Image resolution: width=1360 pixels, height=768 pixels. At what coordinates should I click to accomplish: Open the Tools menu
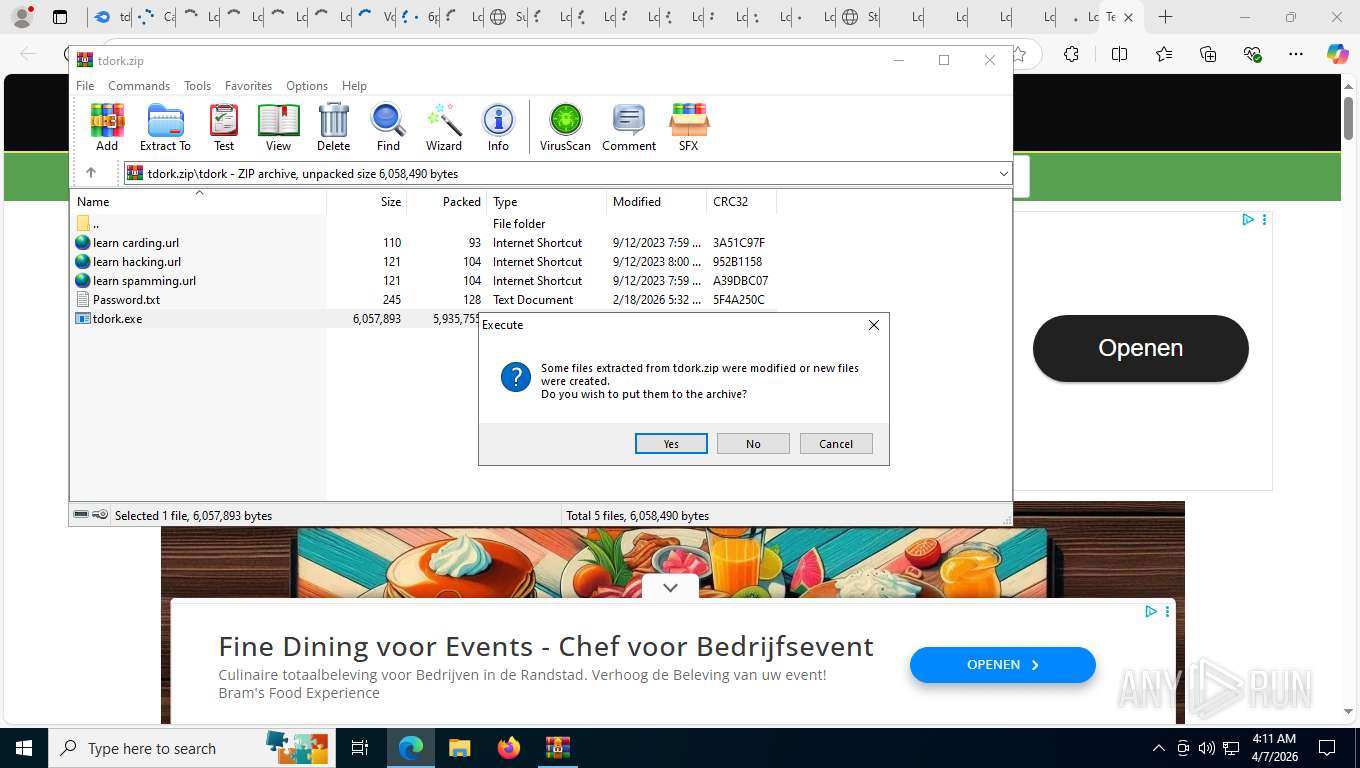coord(197,86)
